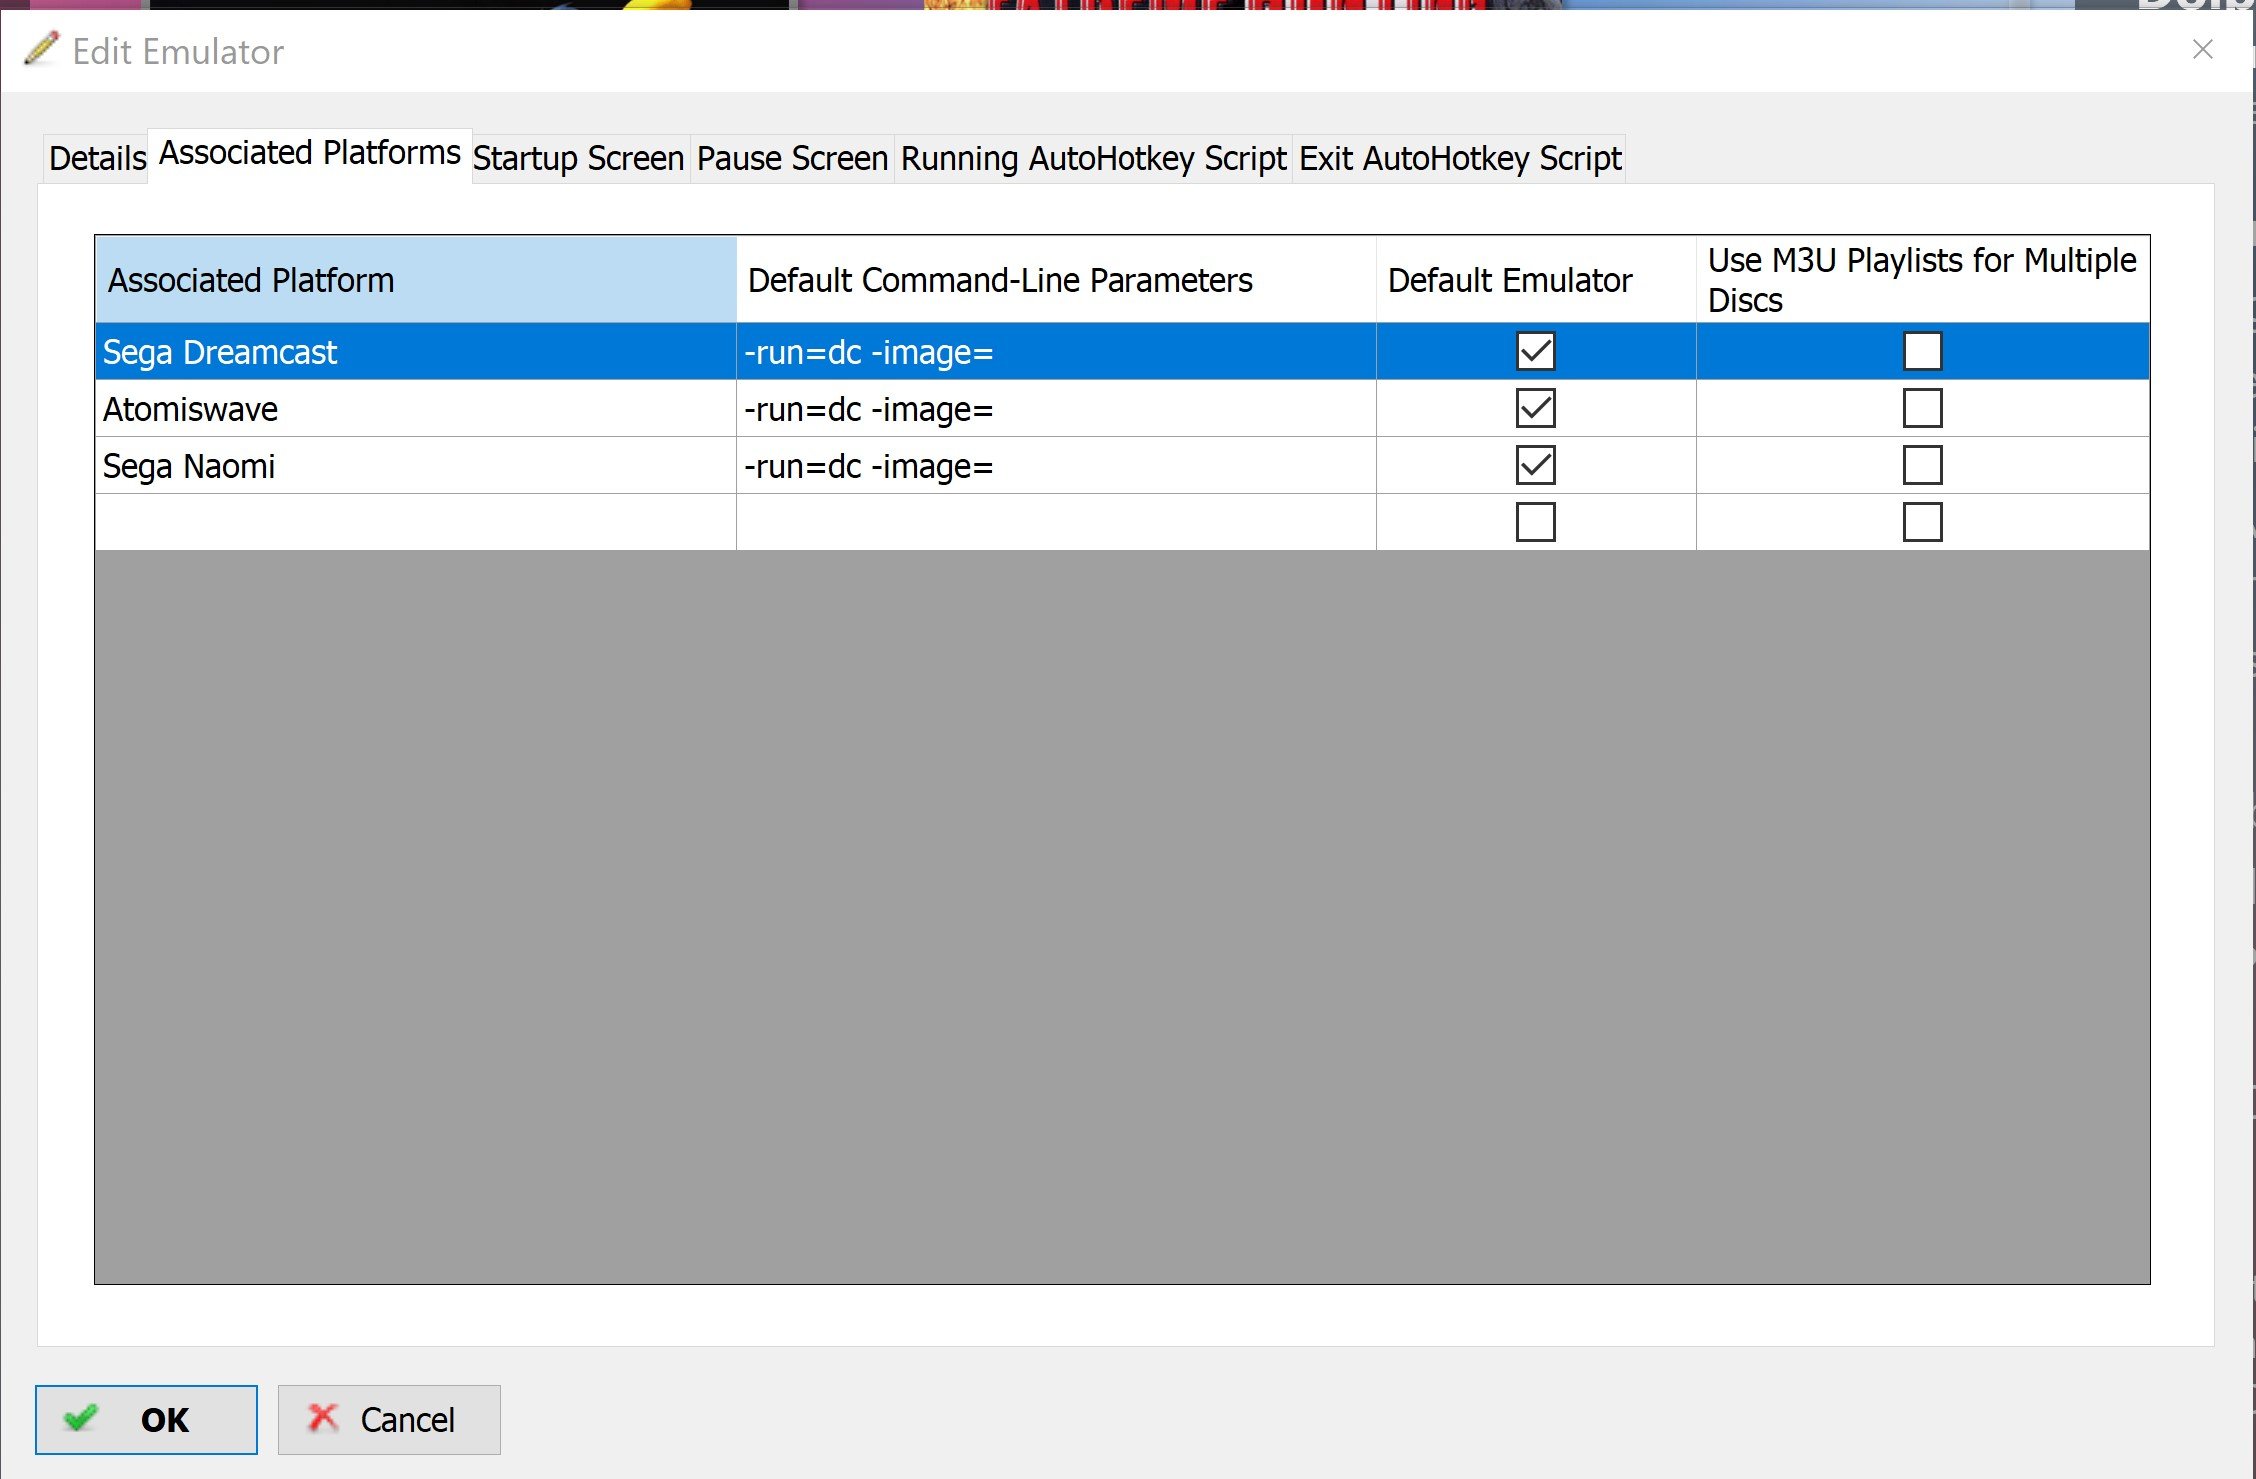The height and width of the screenshot is (1479, 2256).
Task: Click Use M3U Playlists for Multiple Discs header
Action: click(x=1922, y=280)
